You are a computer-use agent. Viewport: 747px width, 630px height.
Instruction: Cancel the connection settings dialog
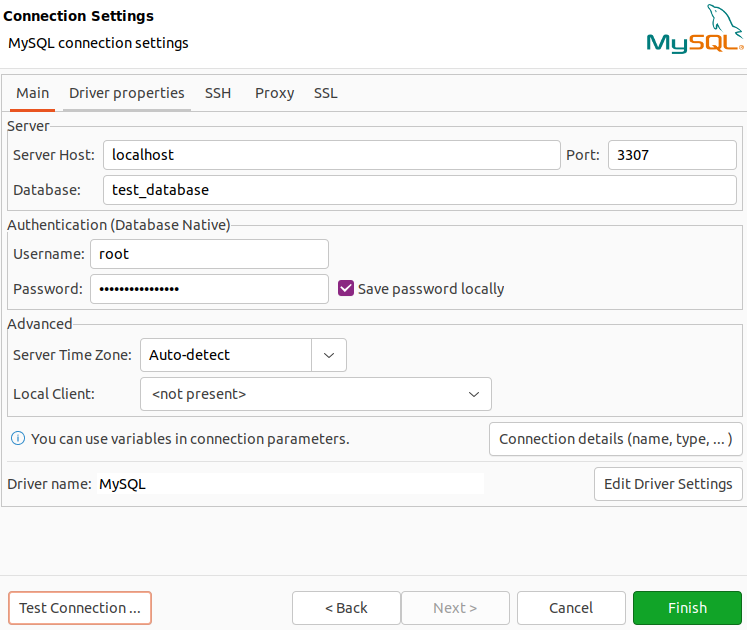(x=571, y=608)
